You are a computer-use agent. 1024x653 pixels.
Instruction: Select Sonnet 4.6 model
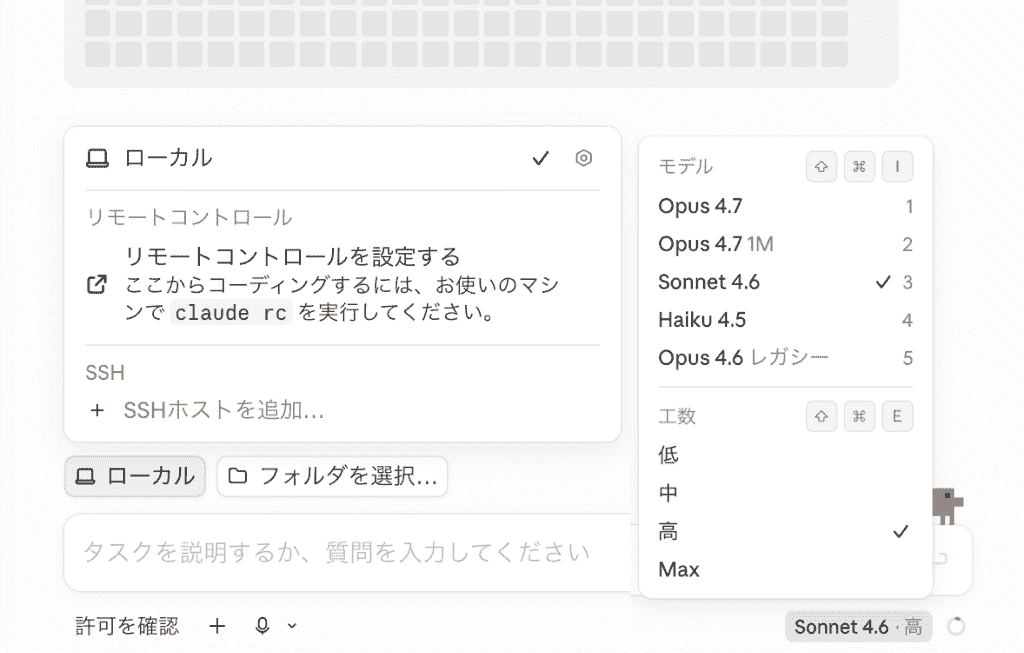tap(786, 282)
